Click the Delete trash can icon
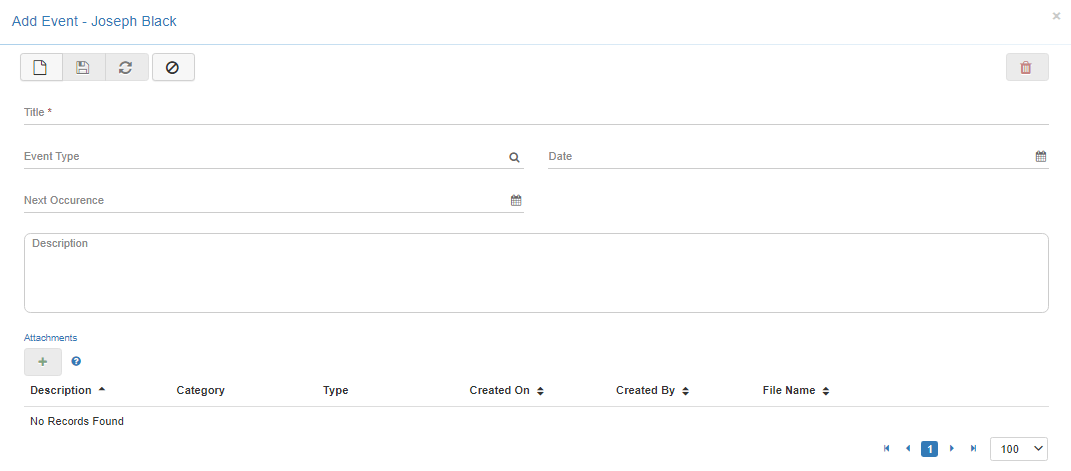 [x=1026, y=67]
